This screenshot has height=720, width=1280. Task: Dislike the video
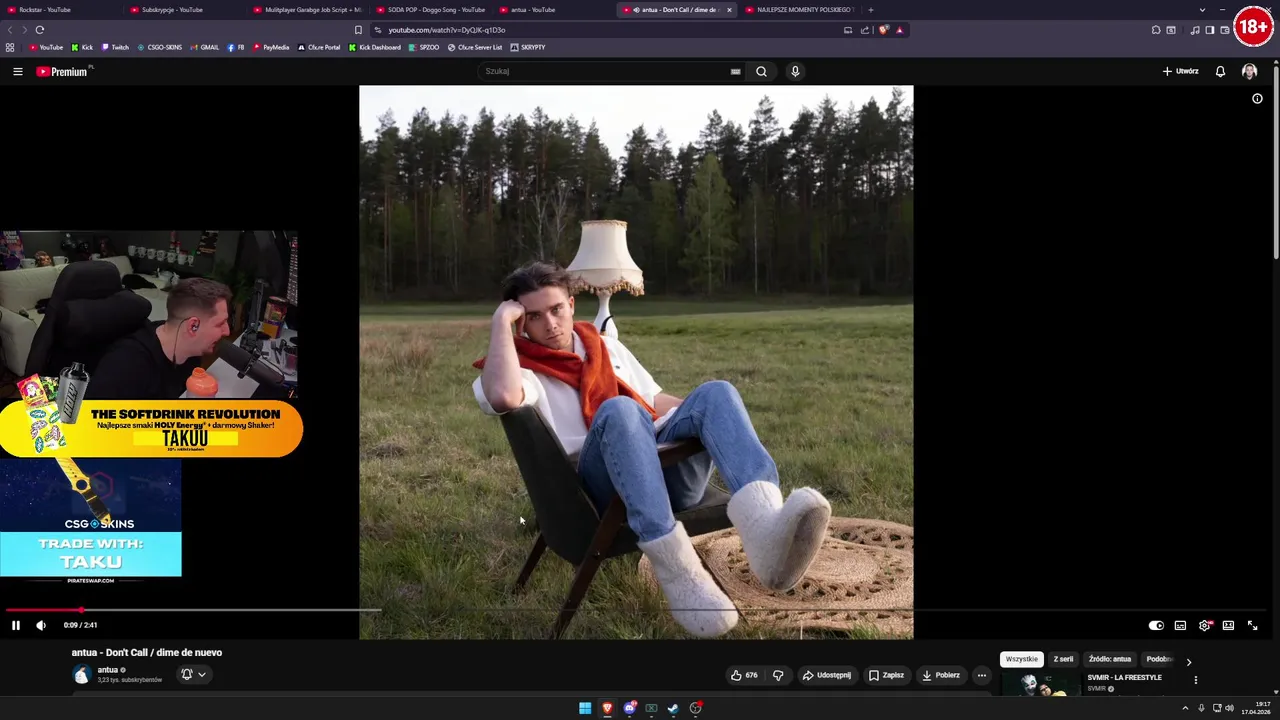[778, 675]
